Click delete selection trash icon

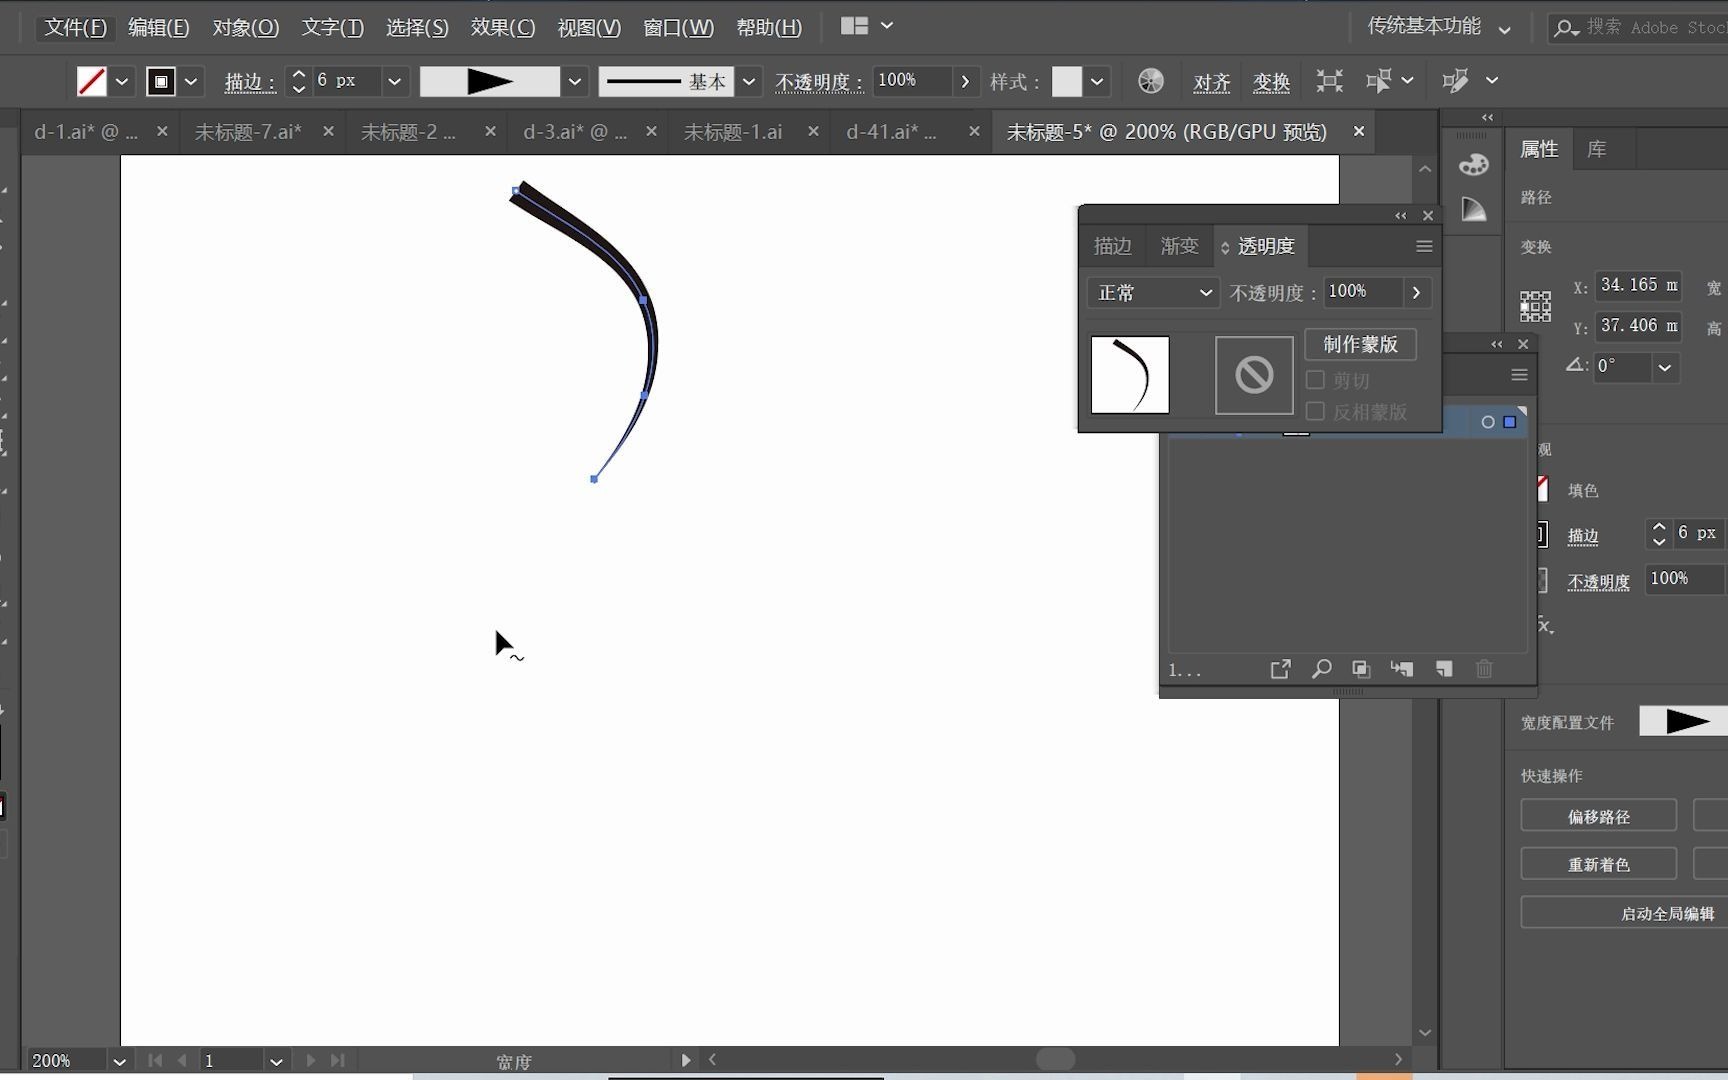[1484, 669]
